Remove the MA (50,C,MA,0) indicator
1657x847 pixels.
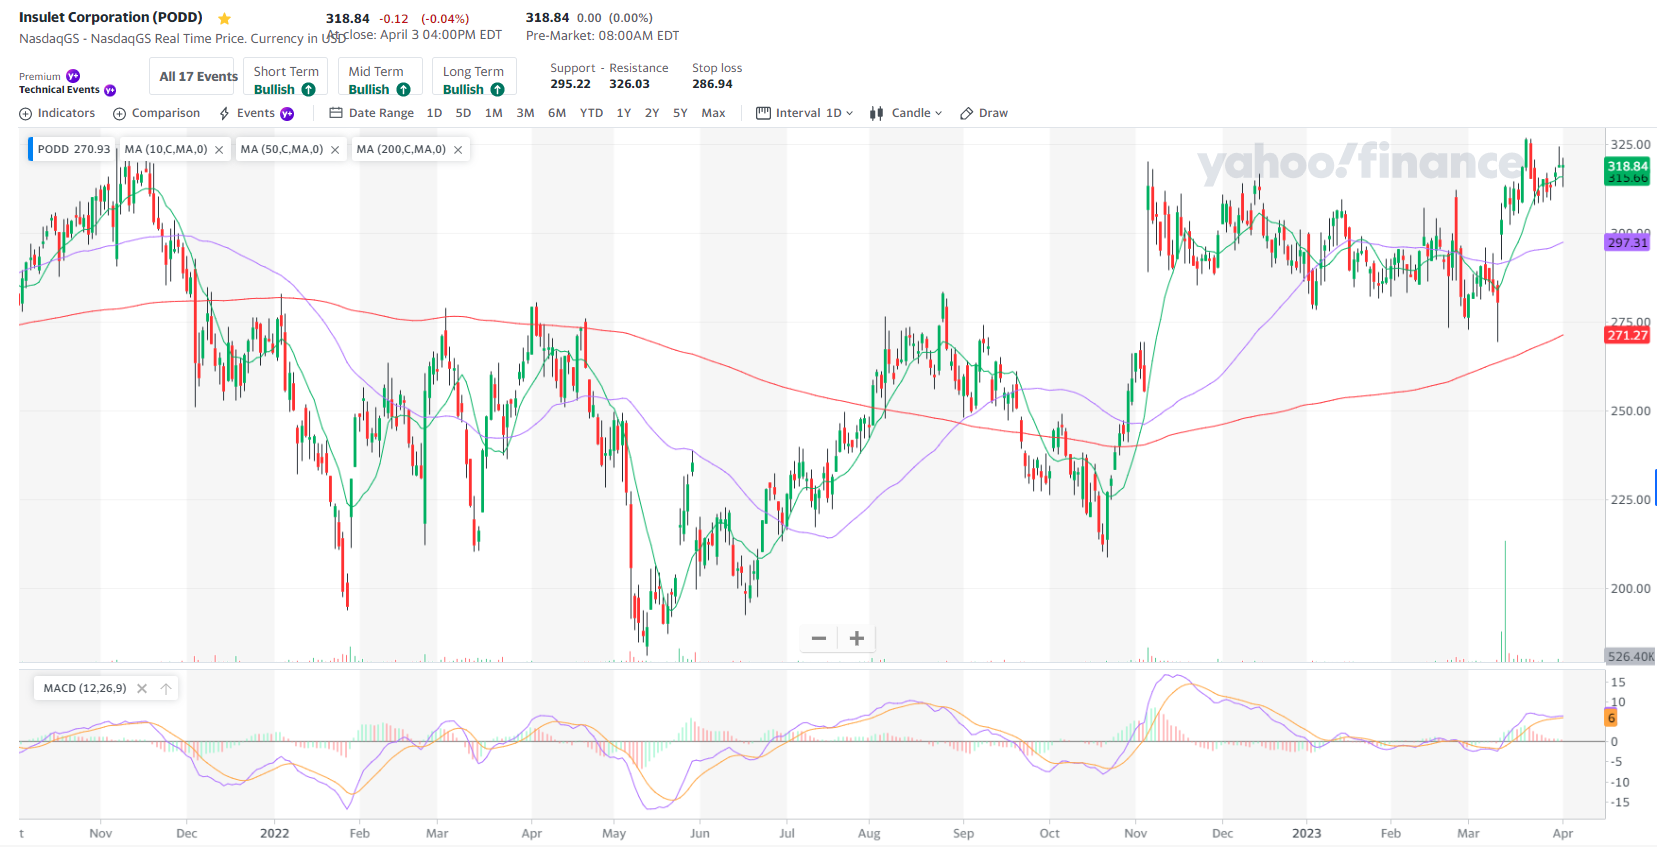pyautogui.click(x=335, y=150)
